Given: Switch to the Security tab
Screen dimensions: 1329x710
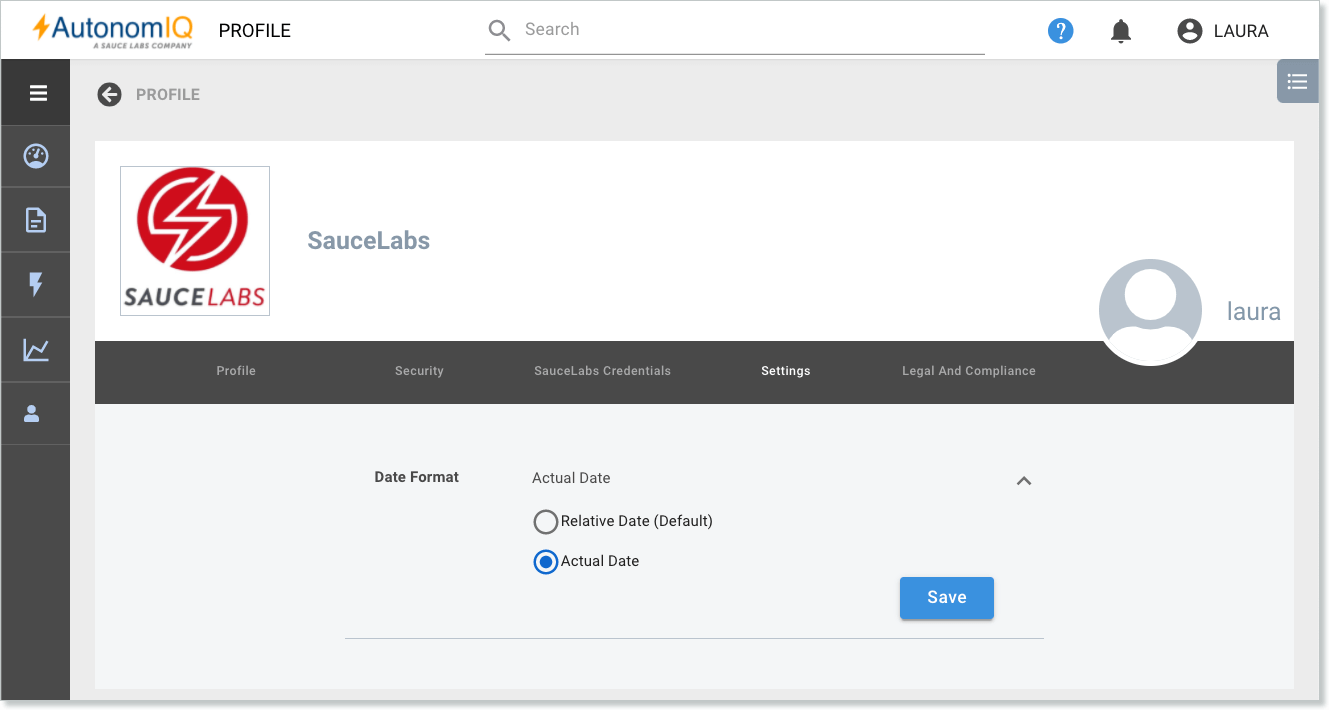Looking at the screenshot, I should point(419,371).
